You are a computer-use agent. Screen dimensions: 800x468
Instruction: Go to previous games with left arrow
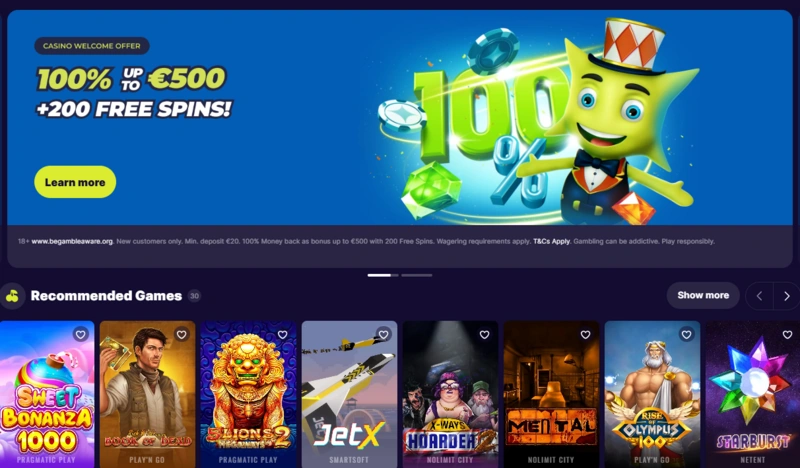(759, 295)
